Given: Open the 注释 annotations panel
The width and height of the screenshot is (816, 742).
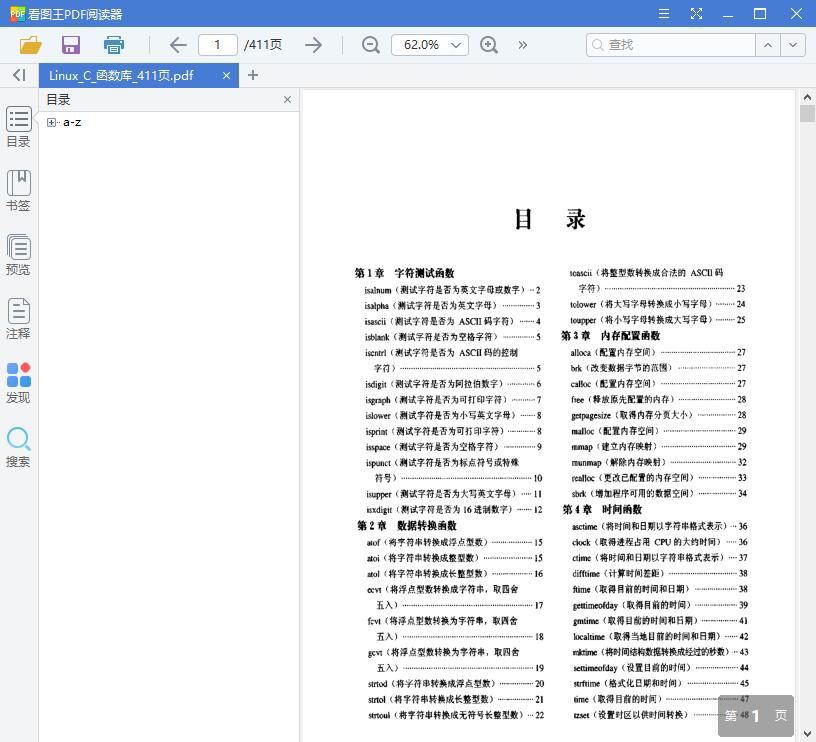Looking at the screenshot, I should coord(19,319).
